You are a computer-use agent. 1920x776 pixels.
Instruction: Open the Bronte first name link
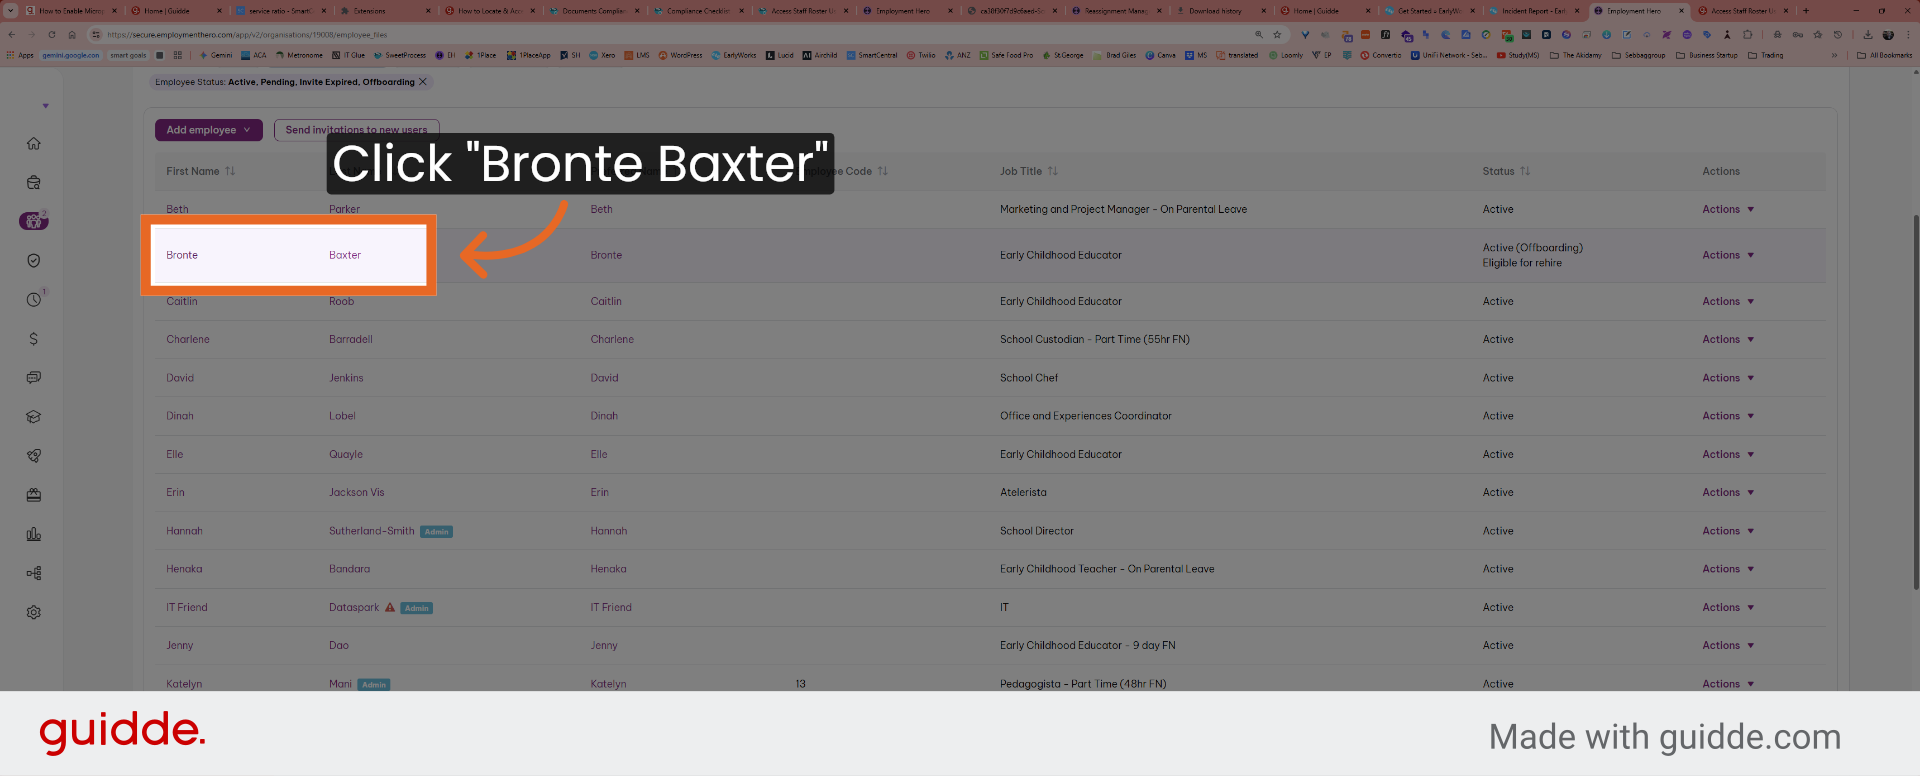[182, 255]
